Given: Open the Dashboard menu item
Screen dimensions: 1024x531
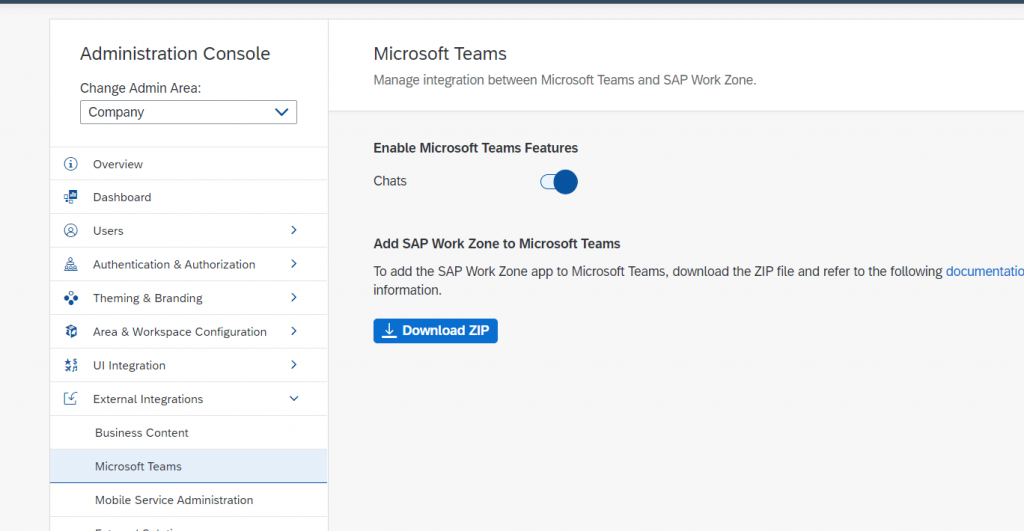Looking at the screenshot, I should coord(189,197).
